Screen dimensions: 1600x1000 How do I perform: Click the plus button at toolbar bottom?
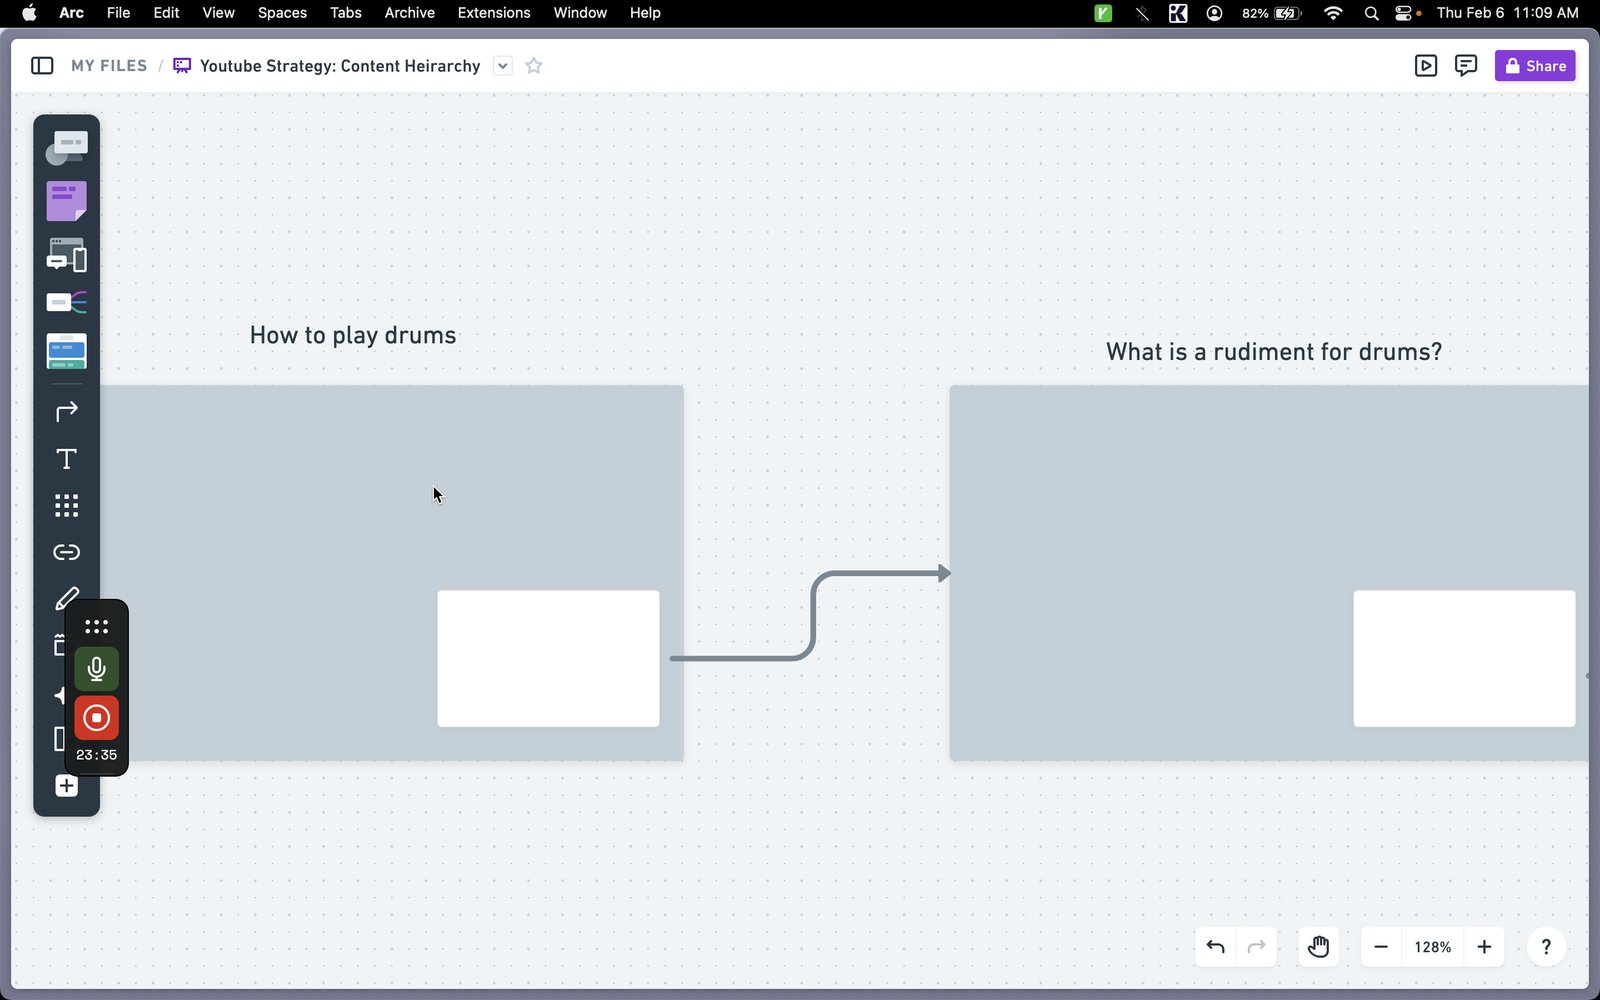pos(66,786)
